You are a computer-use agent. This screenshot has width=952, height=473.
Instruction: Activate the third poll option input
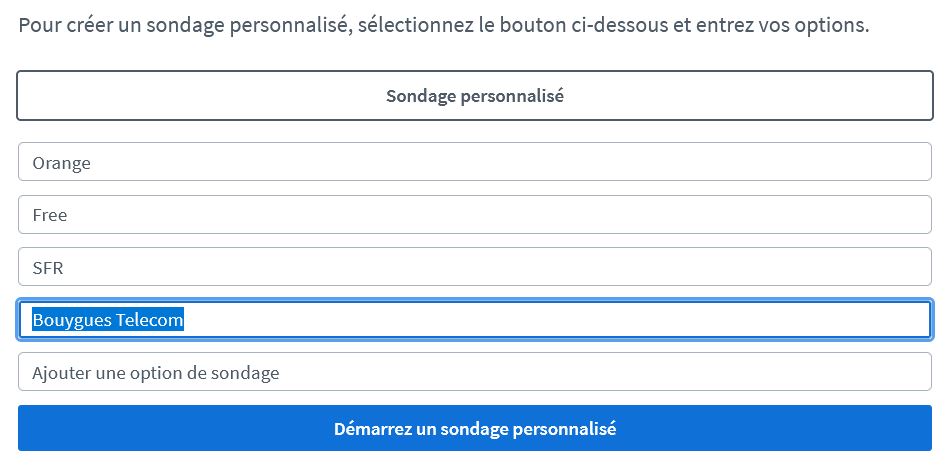pos(475,267)
